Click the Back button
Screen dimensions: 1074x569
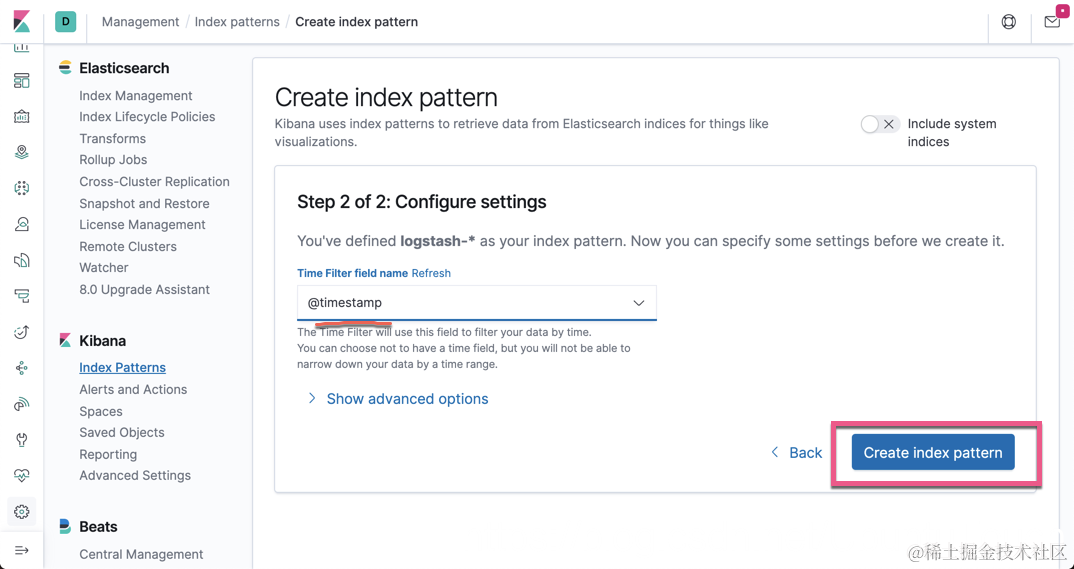[x=796, y=453]
